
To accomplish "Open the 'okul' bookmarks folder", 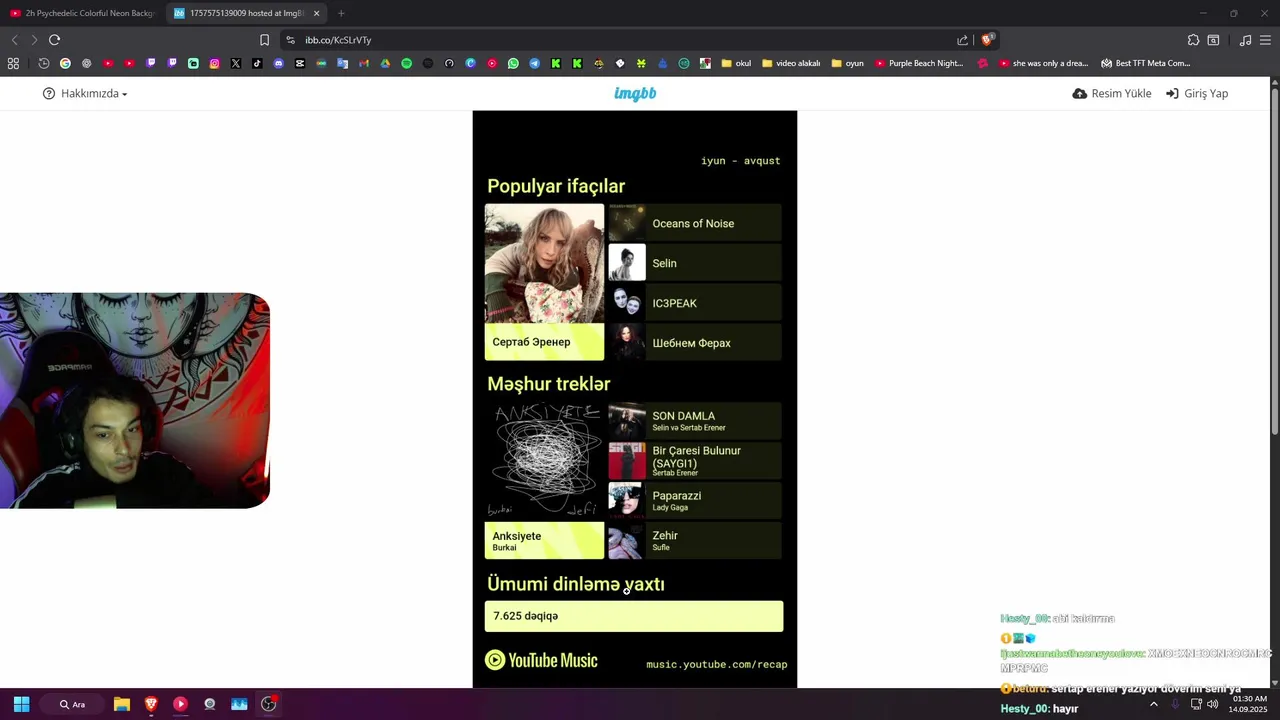I will pos(735,63).
